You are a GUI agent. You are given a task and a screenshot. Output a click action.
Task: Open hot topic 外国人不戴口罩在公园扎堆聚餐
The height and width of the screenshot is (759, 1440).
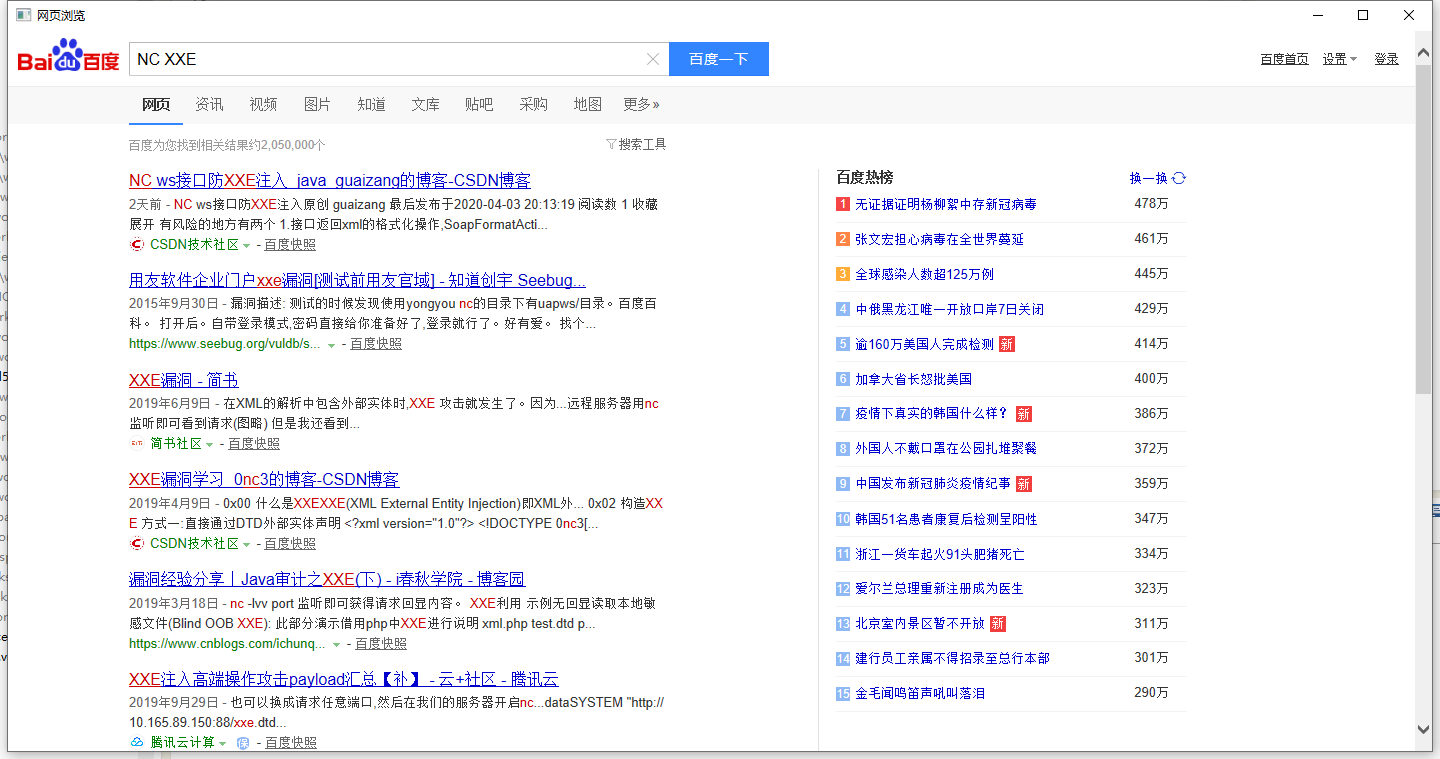coord(946,449)
